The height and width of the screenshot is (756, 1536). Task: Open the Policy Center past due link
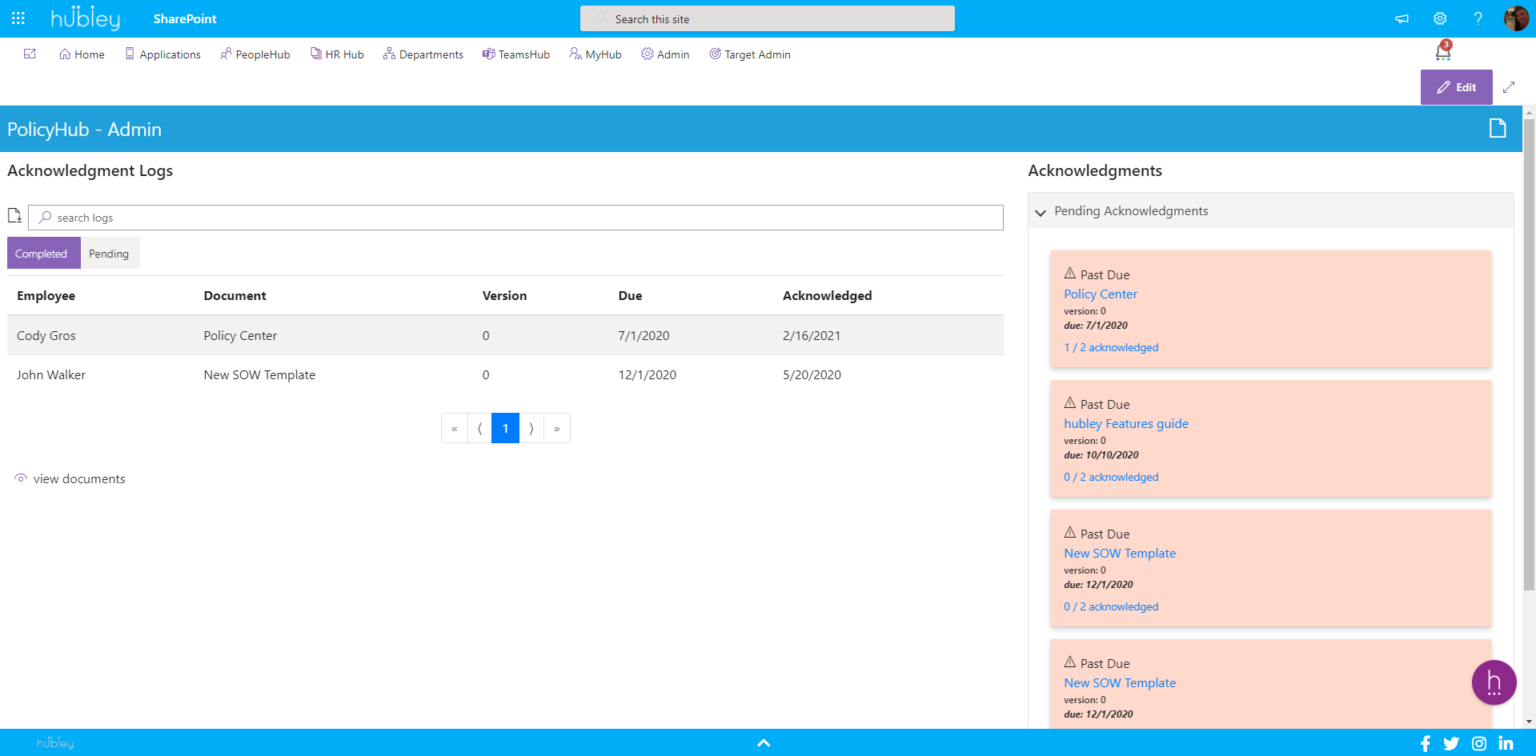[x=1100, y=293]
